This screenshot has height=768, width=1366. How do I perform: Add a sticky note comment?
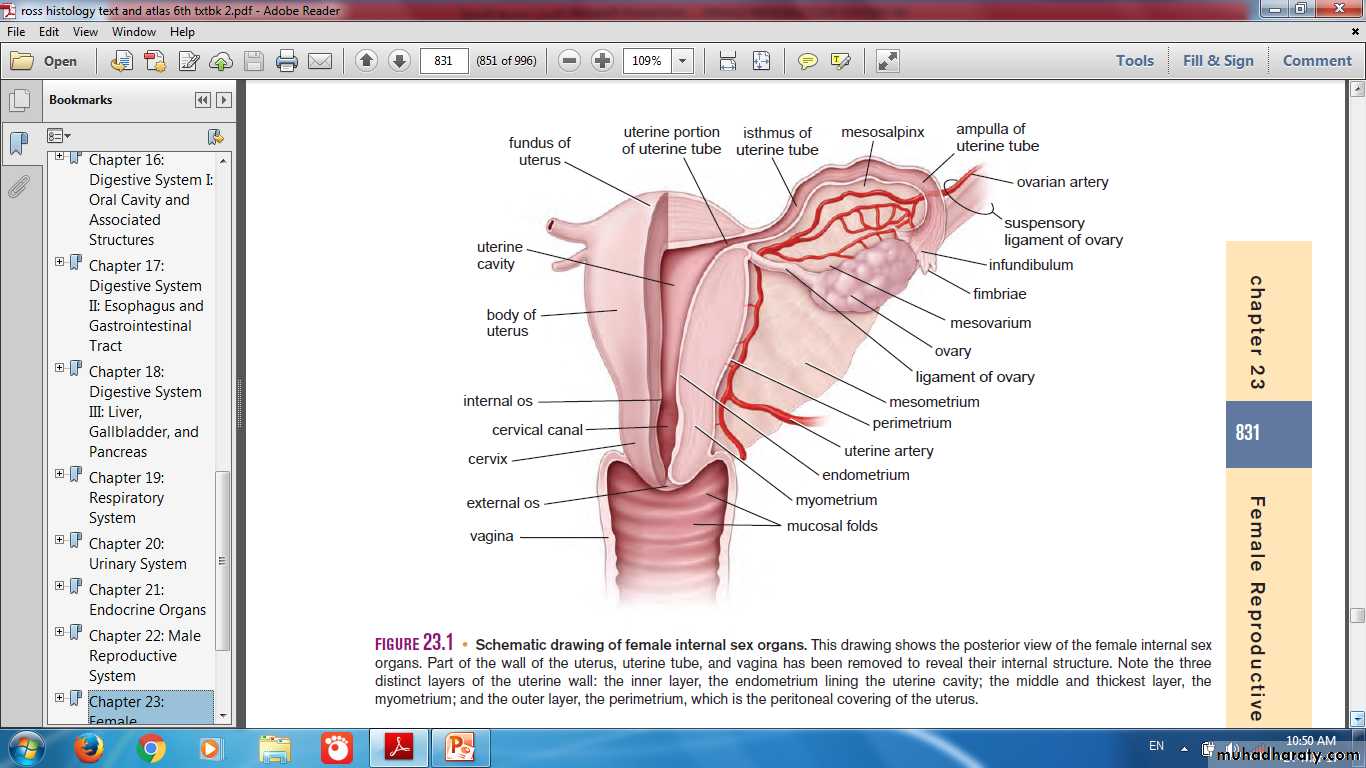click(807, 61)
